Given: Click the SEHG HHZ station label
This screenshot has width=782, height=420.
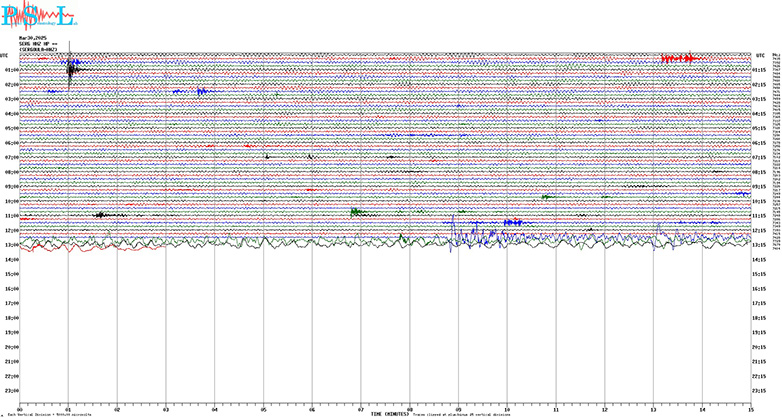Looking at the screenshot, I should click(x=36, y=43).
